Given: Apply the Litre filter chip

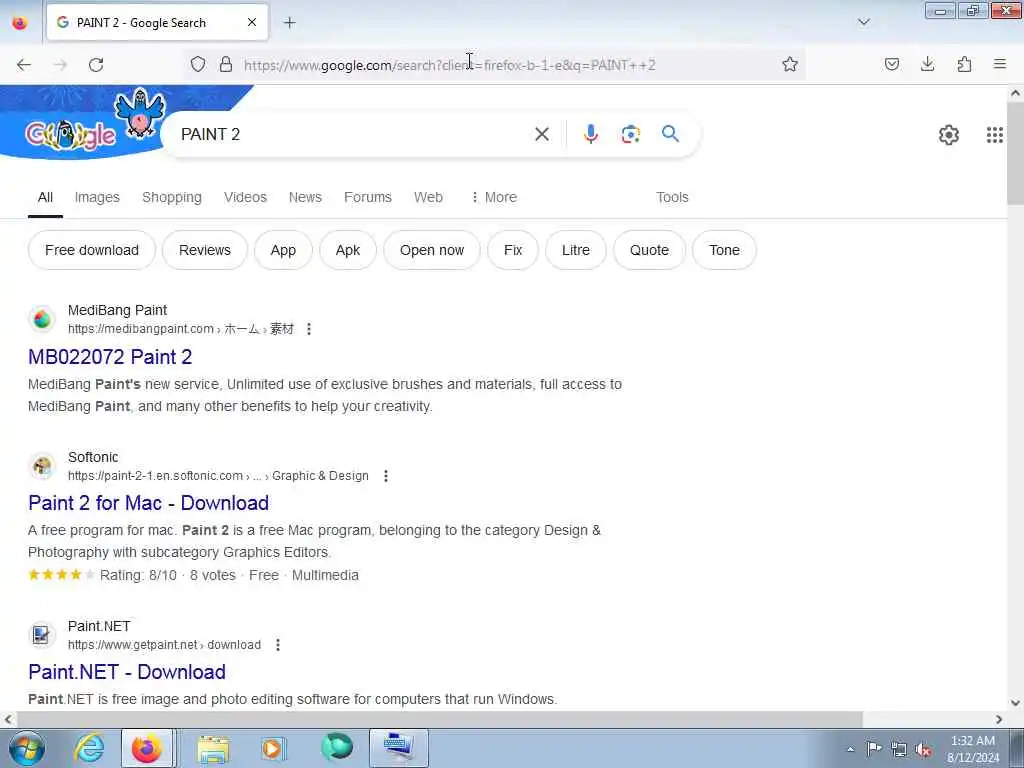Looking at the screenshot, I should (575, 250).
